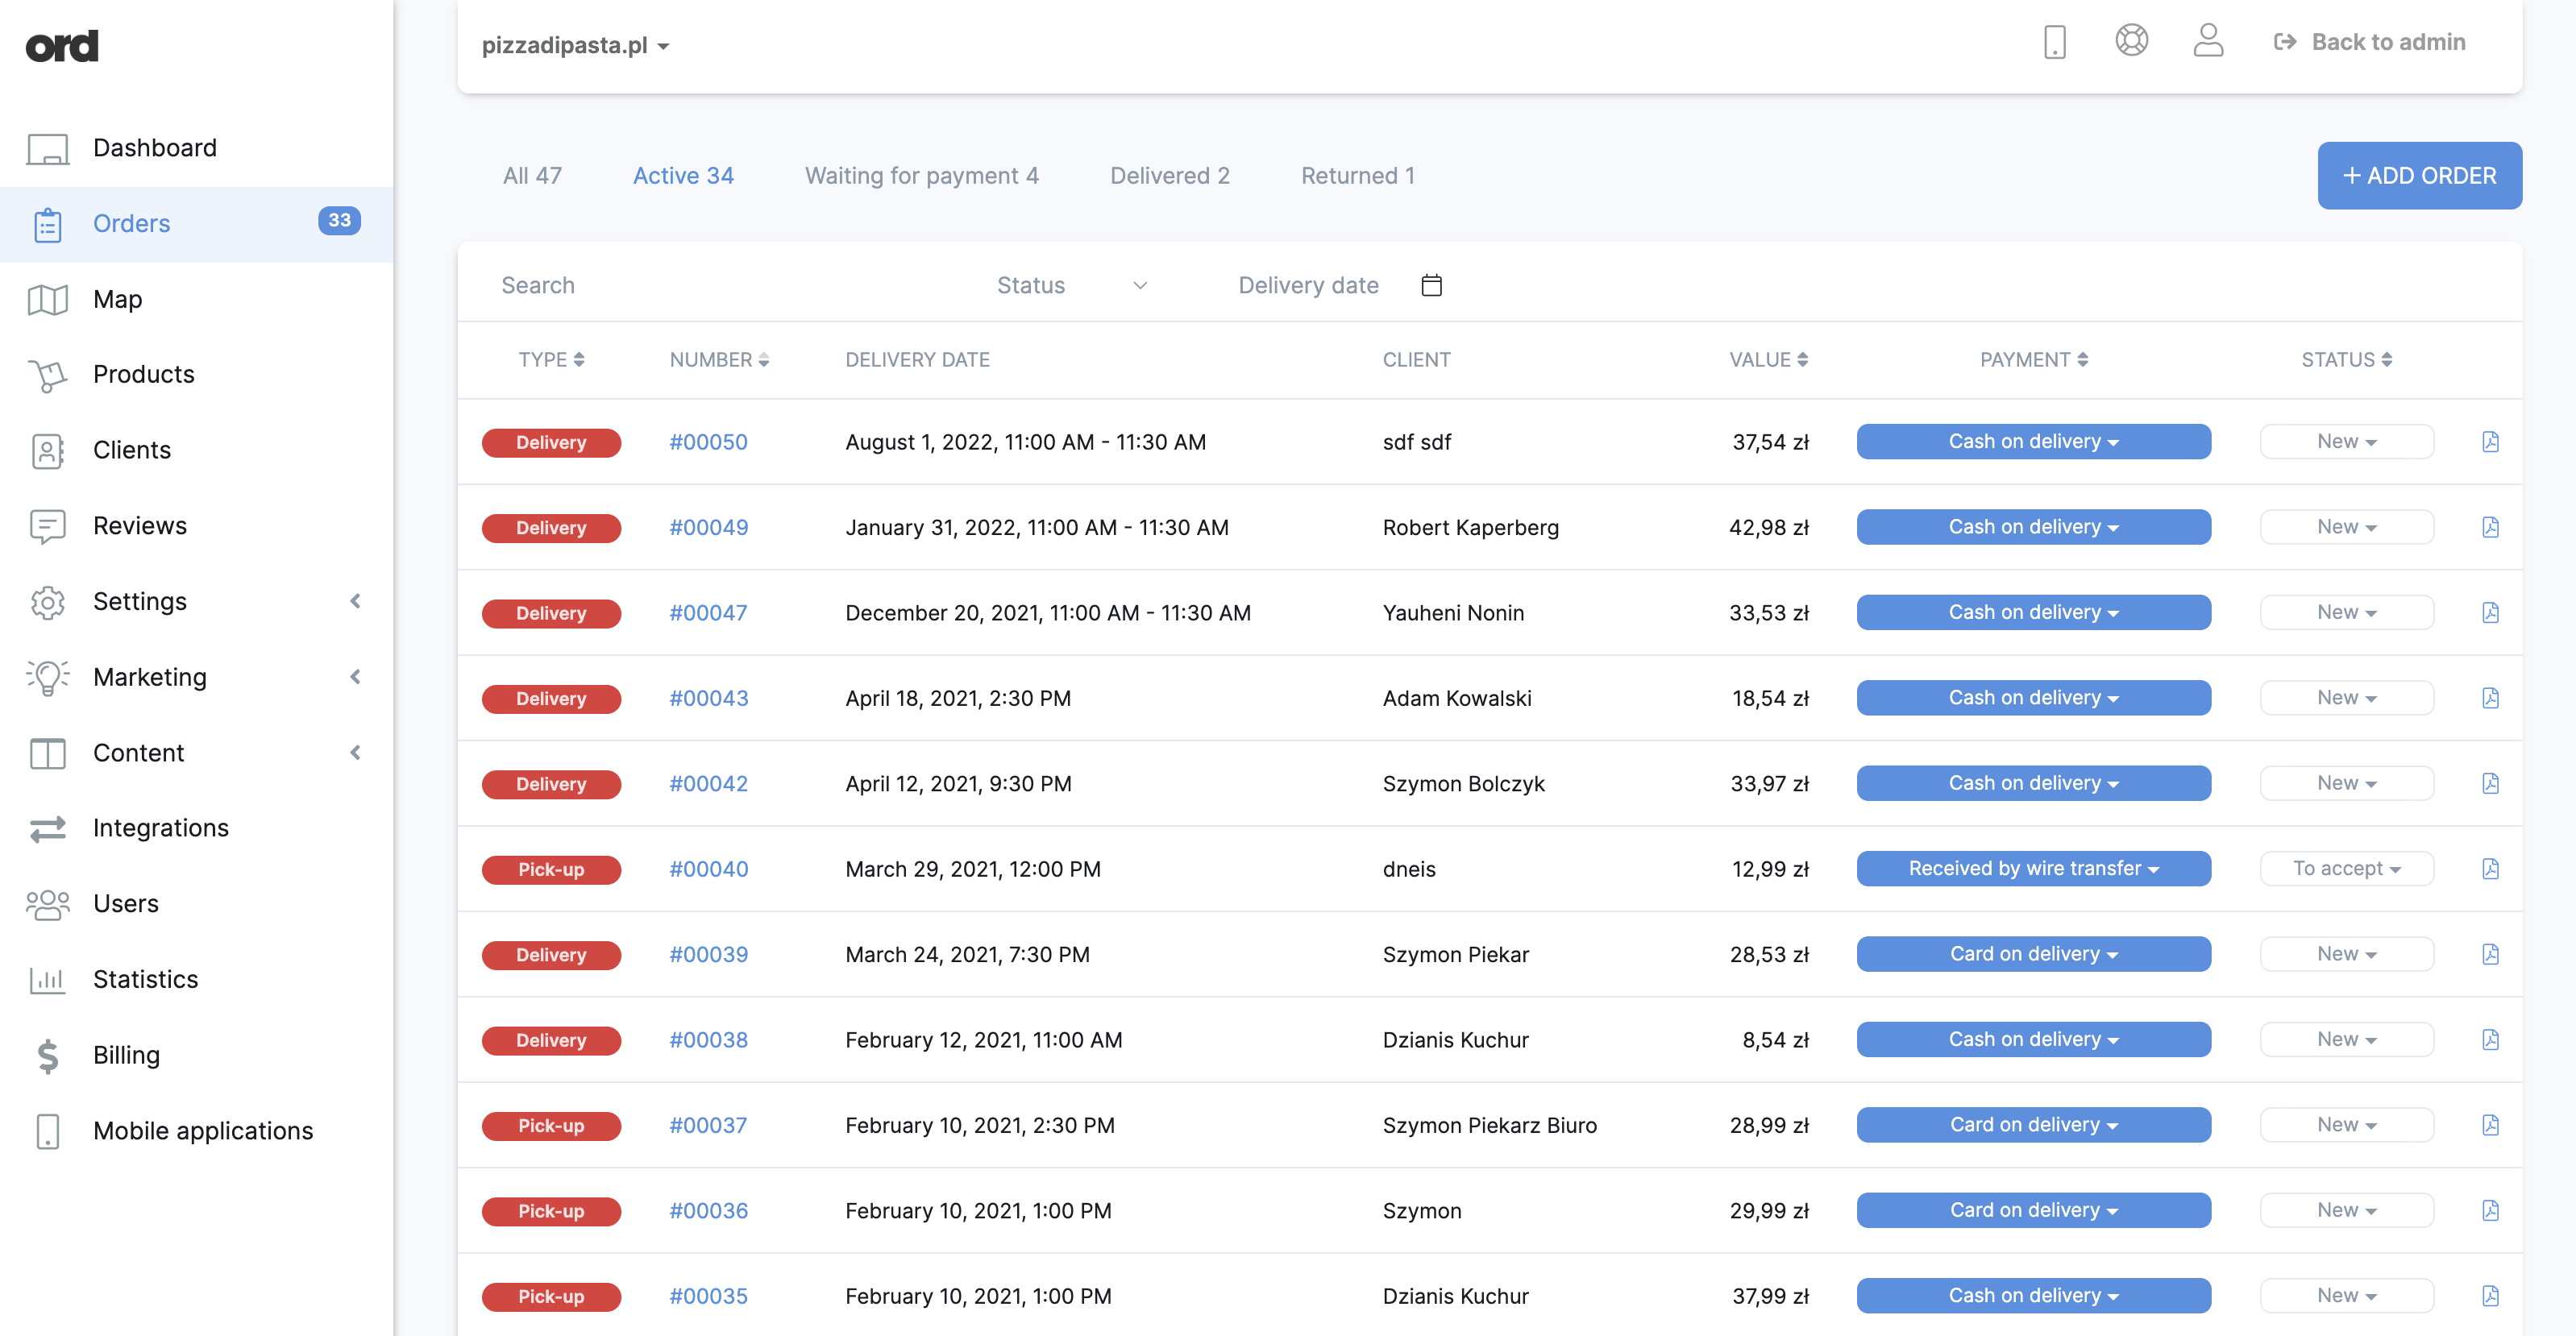Go to Statistics in sidebar
Screen dimensions: 2576x1336
click(145, 979)
